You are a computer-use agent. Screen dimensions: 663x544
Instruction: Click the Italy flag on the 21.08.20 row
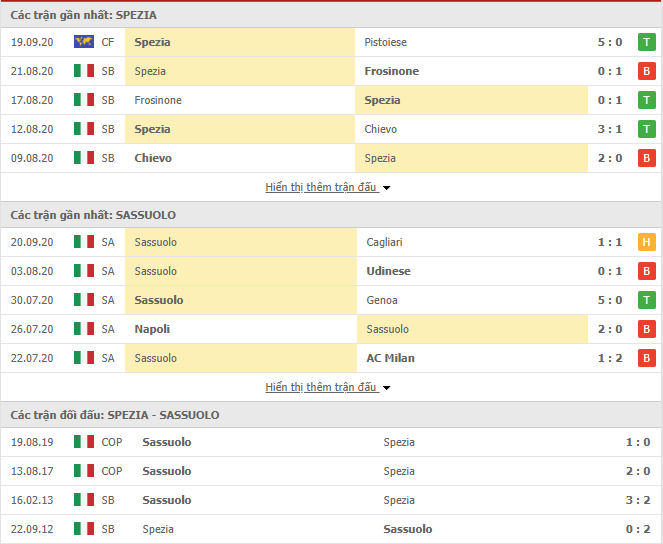tap(84, 71)
